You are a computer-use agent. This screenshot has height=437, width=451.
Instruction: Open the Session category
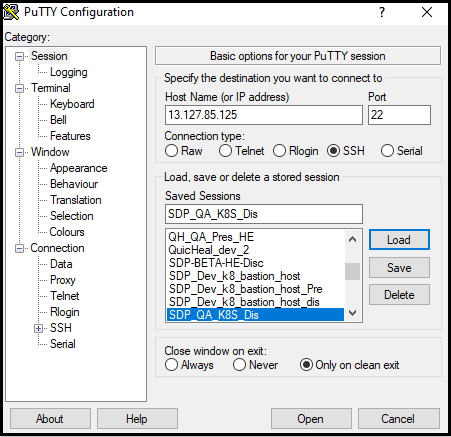[49, 56]
